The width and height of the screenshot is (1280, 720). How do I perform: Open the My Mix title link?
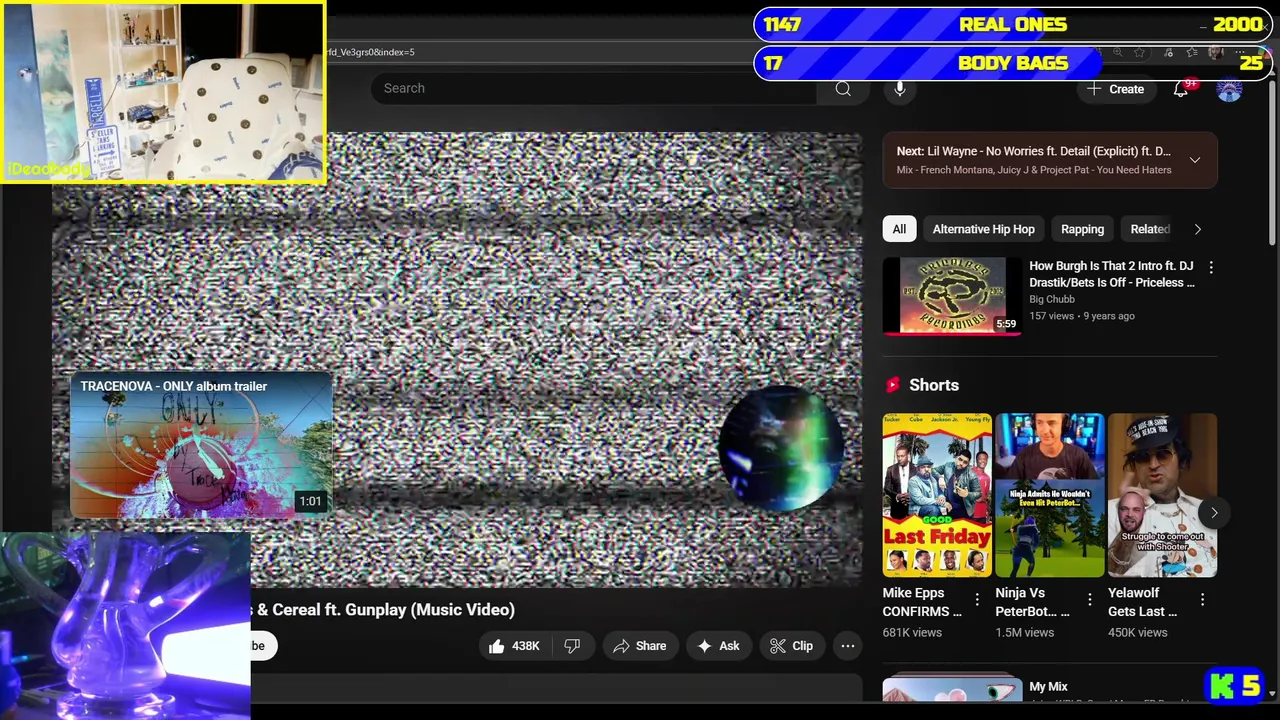1048,687
